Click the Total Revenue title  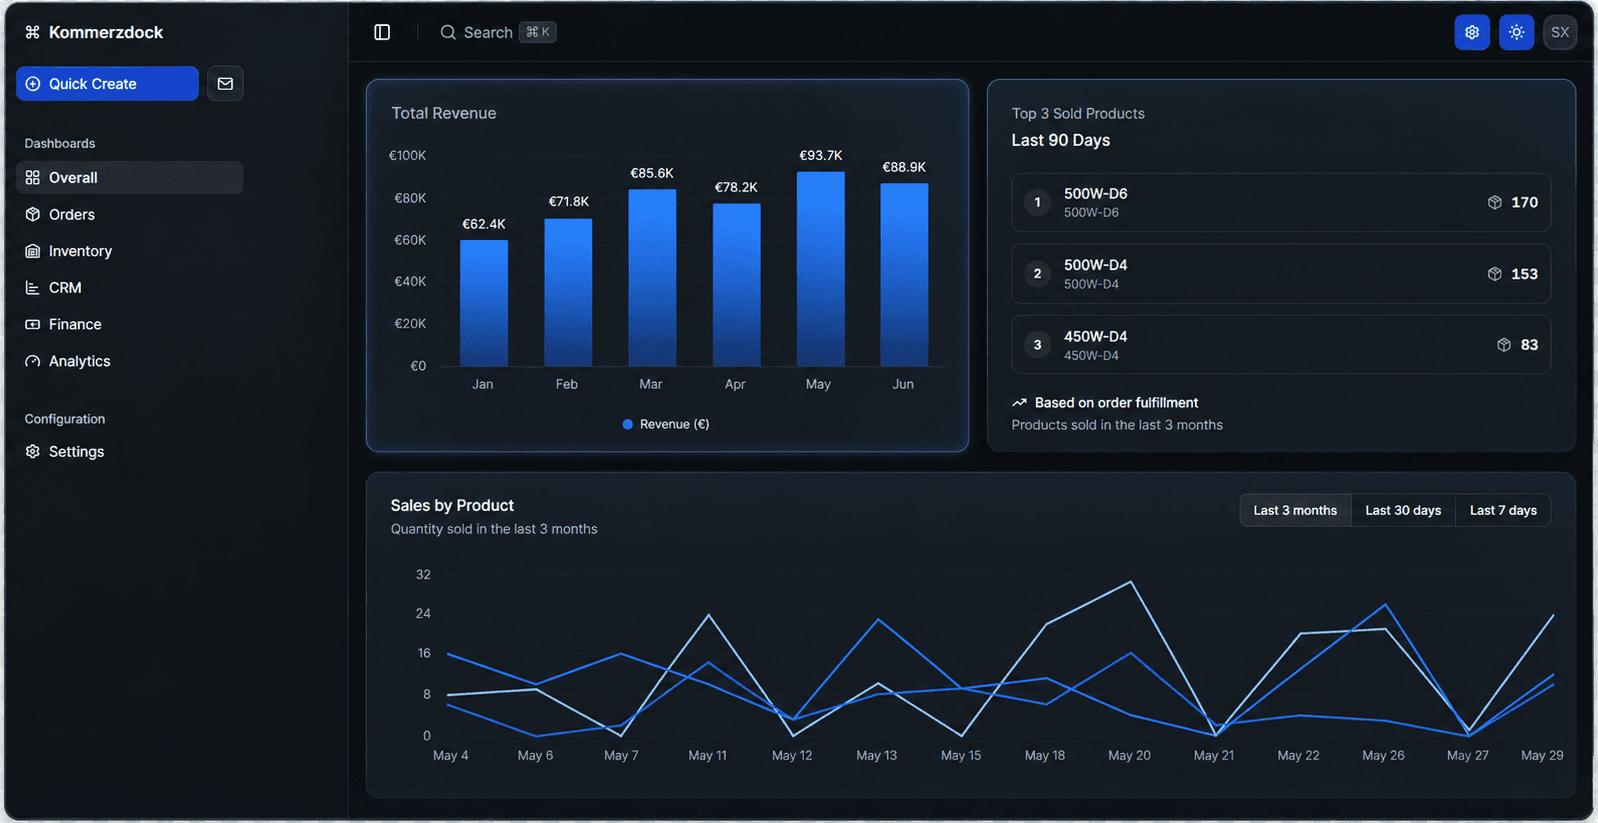tap(444, 113)
